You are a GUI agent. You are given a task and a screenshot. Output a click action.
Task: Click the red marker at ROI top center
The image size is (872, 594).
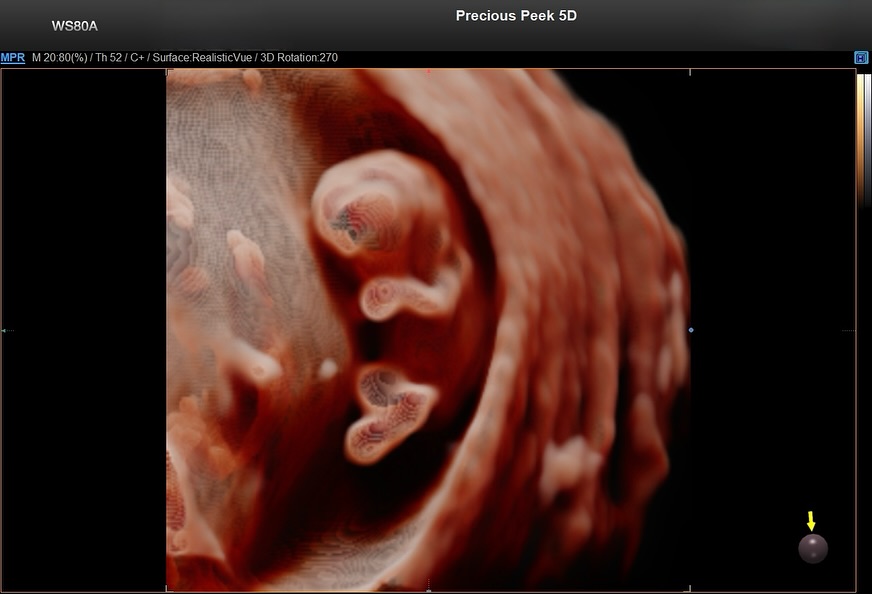point(428,72)
